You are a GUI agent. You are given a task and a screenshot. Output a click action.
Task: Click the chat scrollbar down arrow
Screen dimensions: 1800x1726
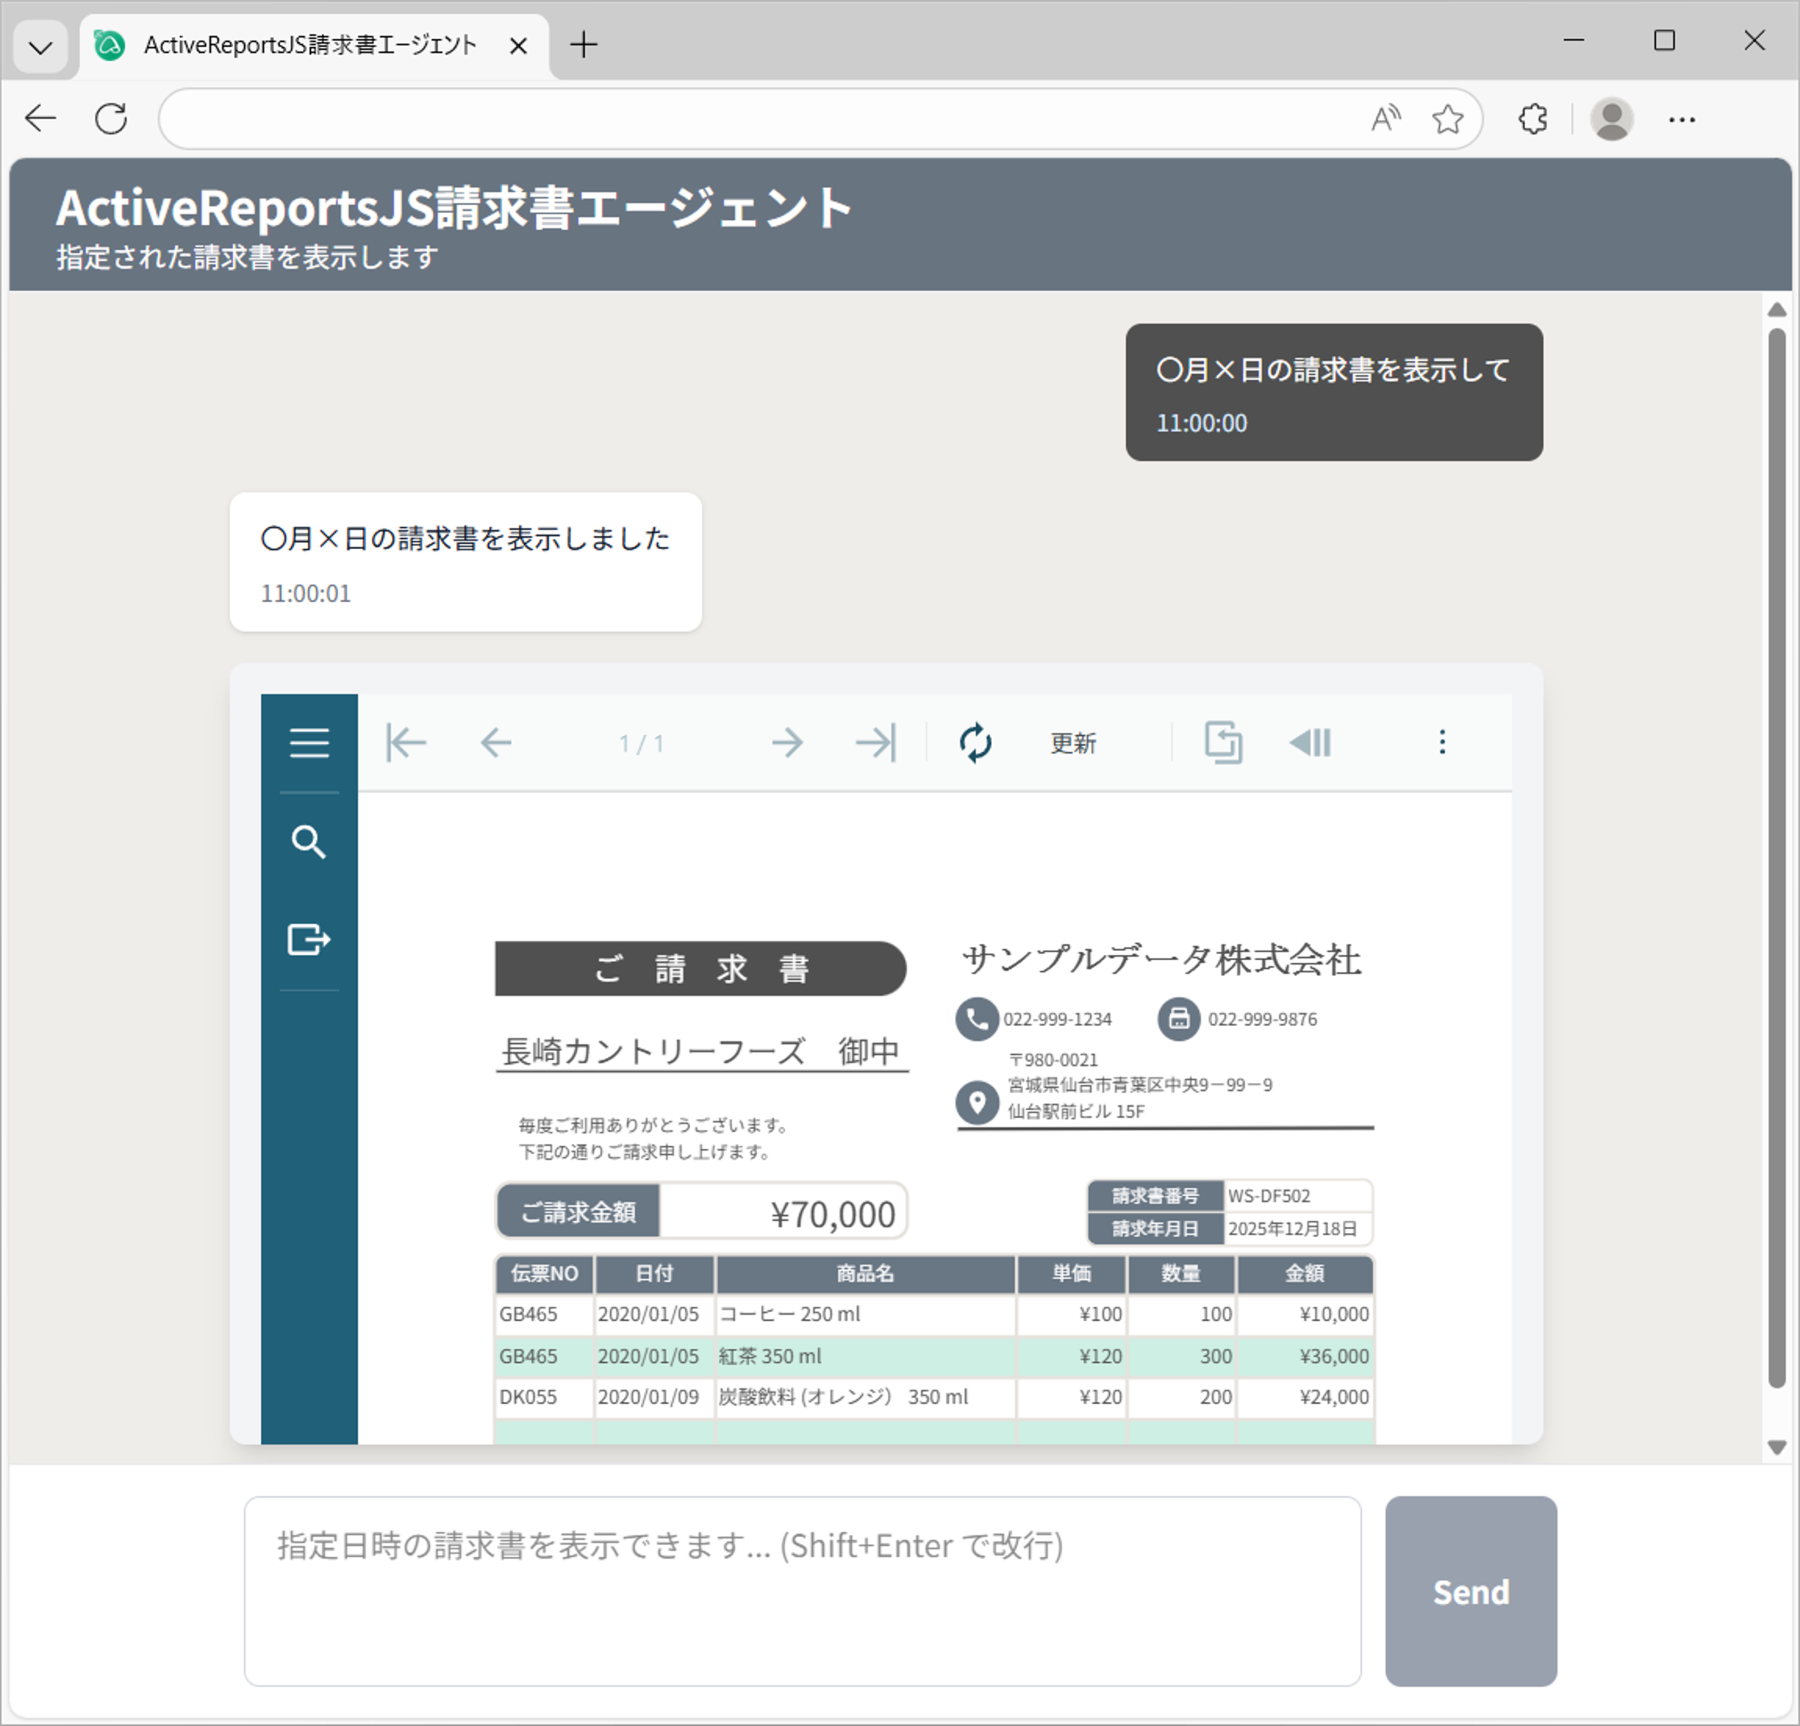1777,1447
